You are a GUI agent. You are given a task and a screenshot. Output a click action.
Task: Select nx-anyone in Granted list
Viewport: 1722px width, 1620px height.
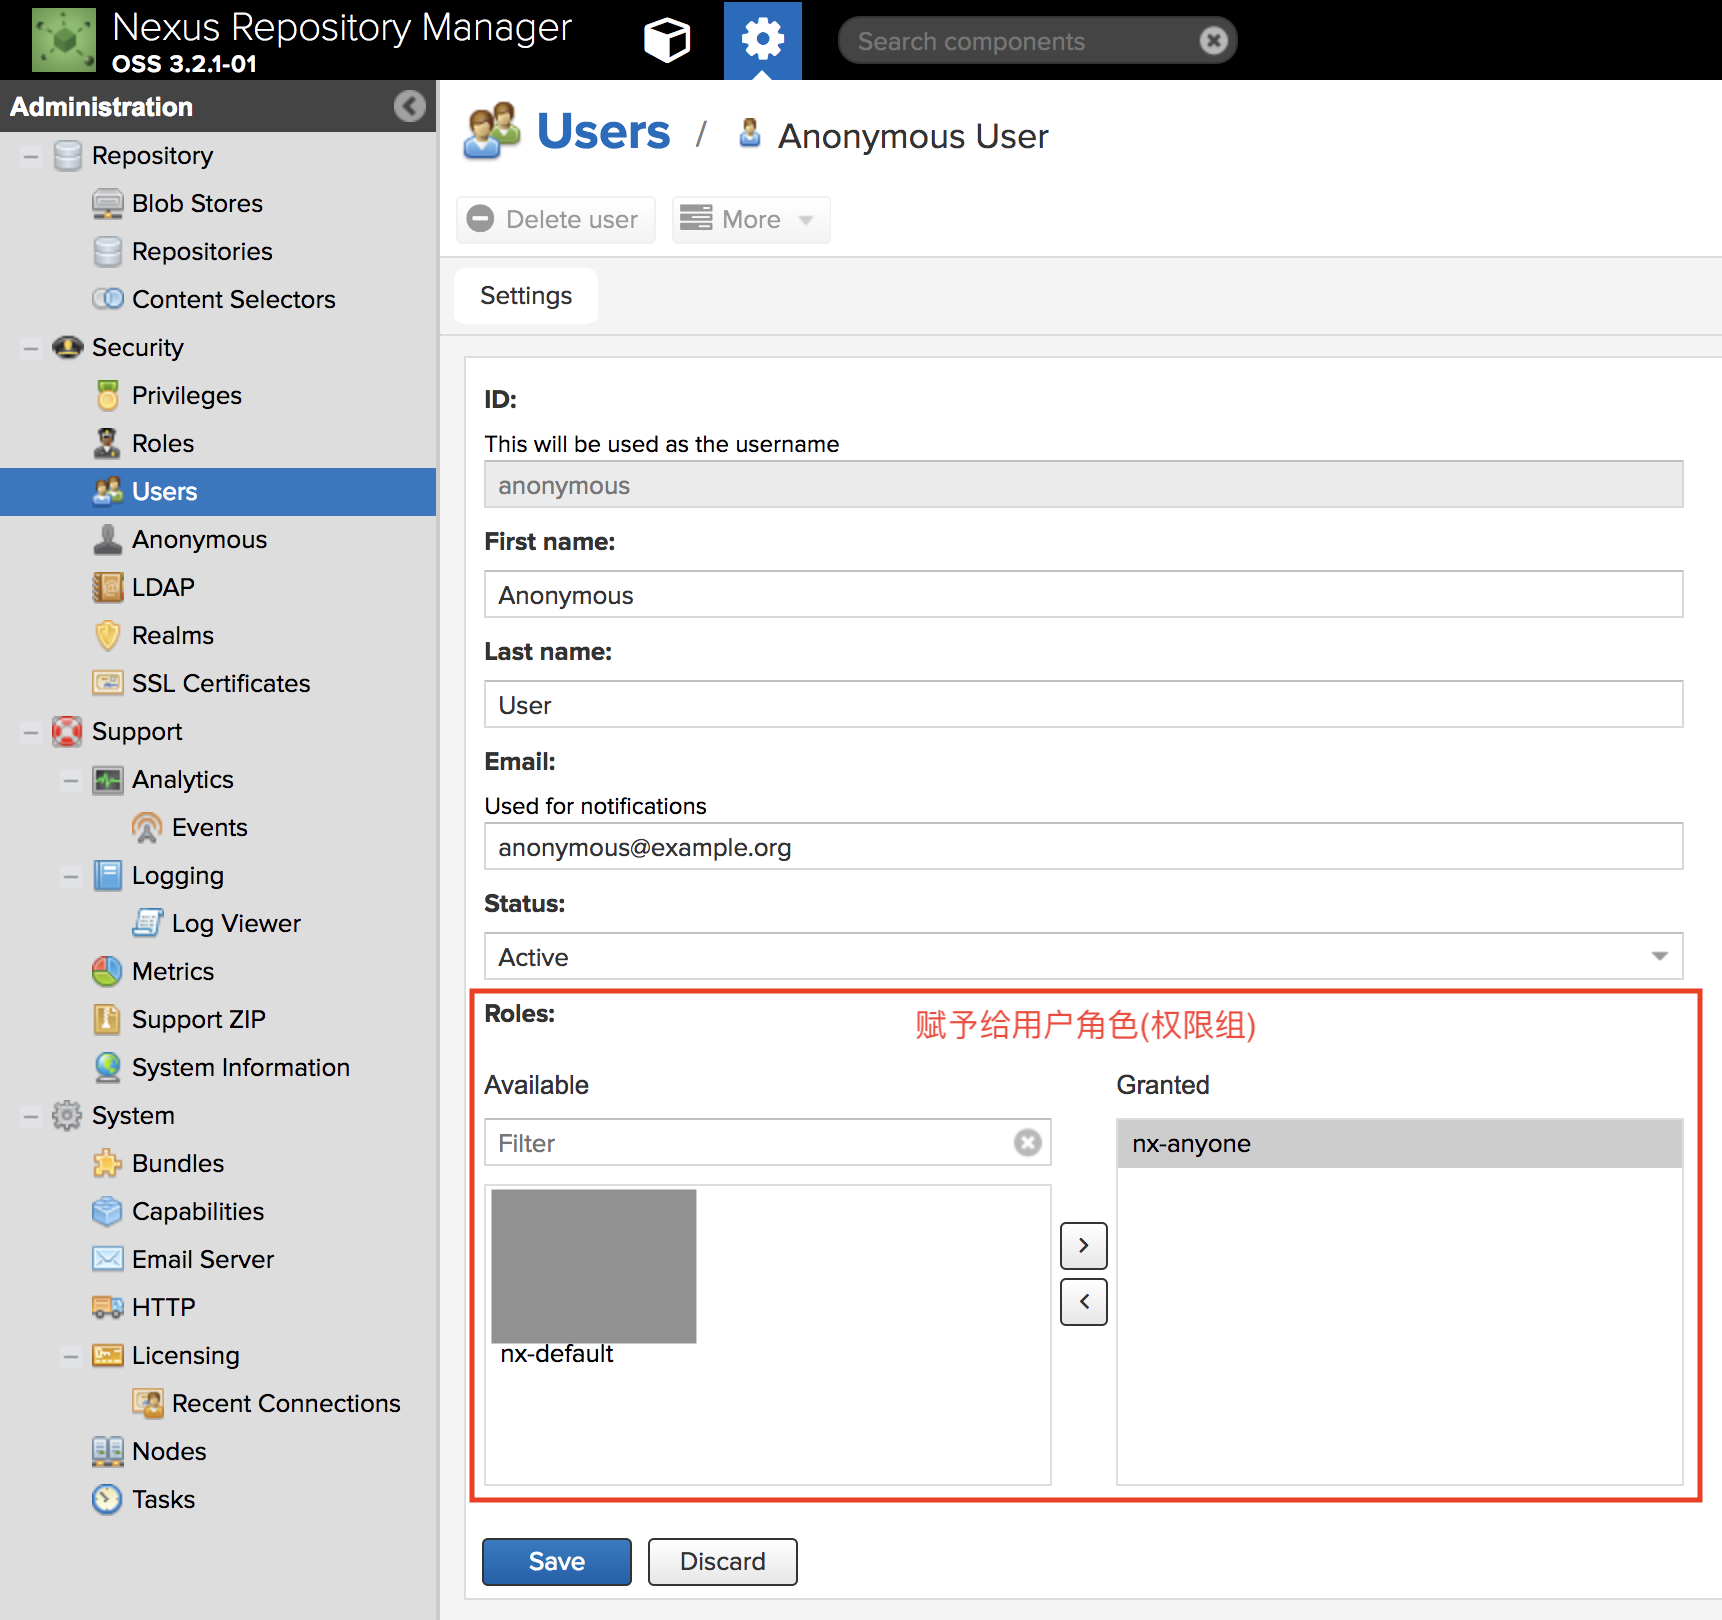point(1400,1144)
